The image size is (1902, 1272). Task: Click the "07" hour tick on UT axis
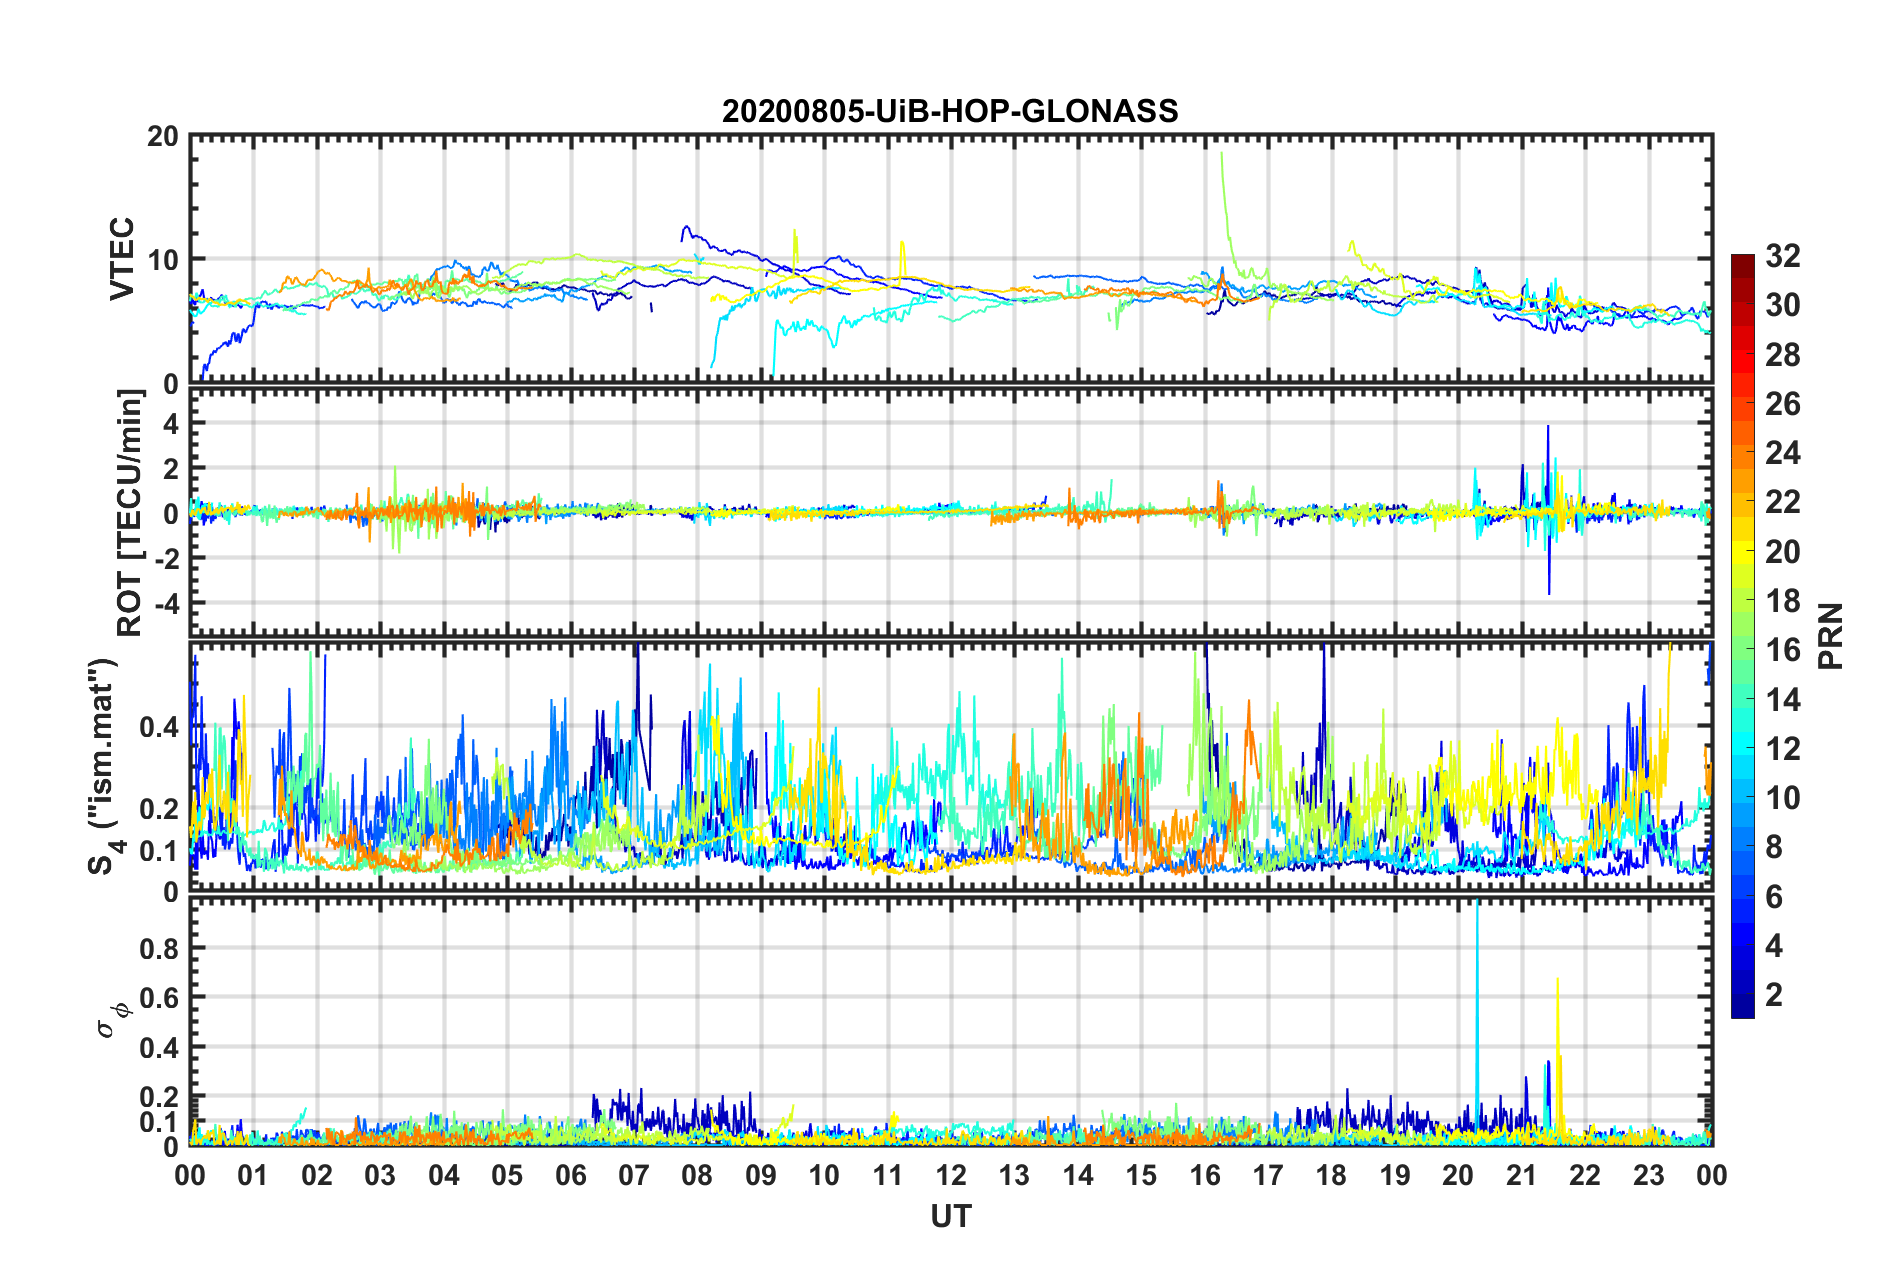pos(634,1175)
